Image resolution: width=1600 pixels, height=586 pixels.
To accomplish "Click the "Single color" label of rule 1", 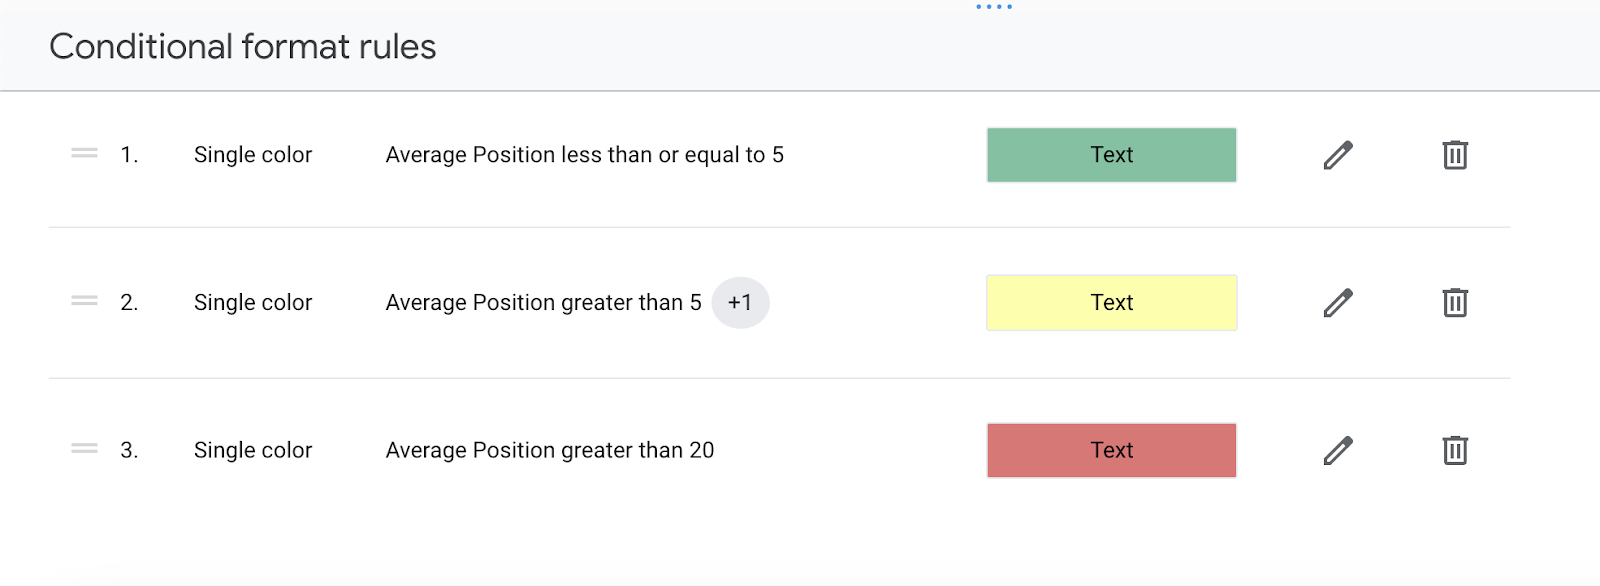I will [x=253, y=155].
